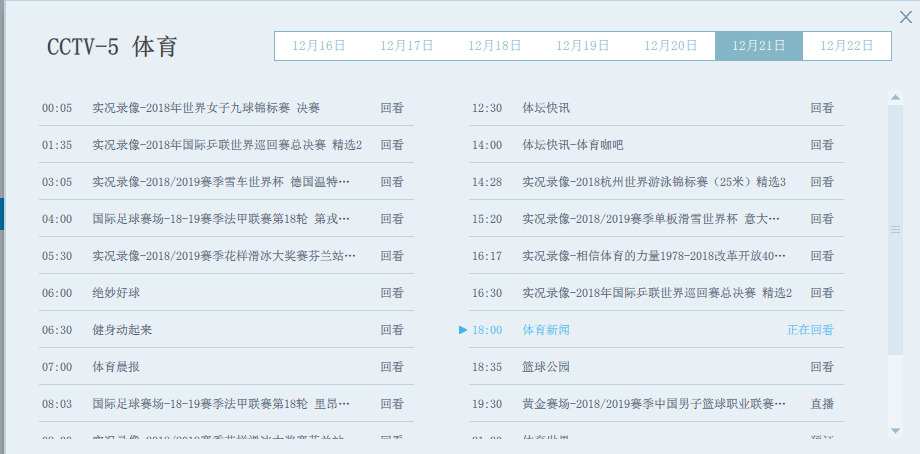This screenshot has width=920, height=454.
Task: Click 回看 for the 00:05 九球锦标赛 program
Action: [x=392, y=108]
